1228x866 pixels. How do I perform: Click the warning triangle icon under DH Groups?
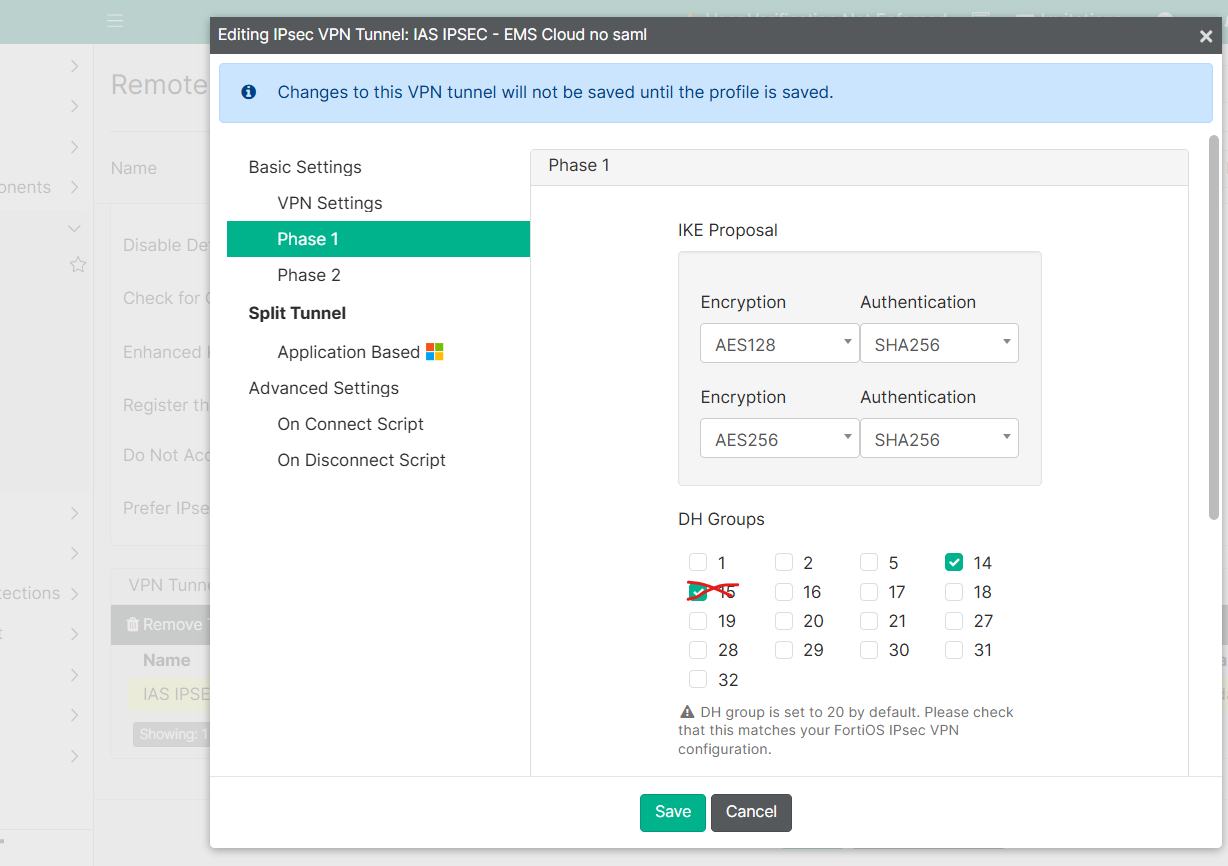[687, 712]
